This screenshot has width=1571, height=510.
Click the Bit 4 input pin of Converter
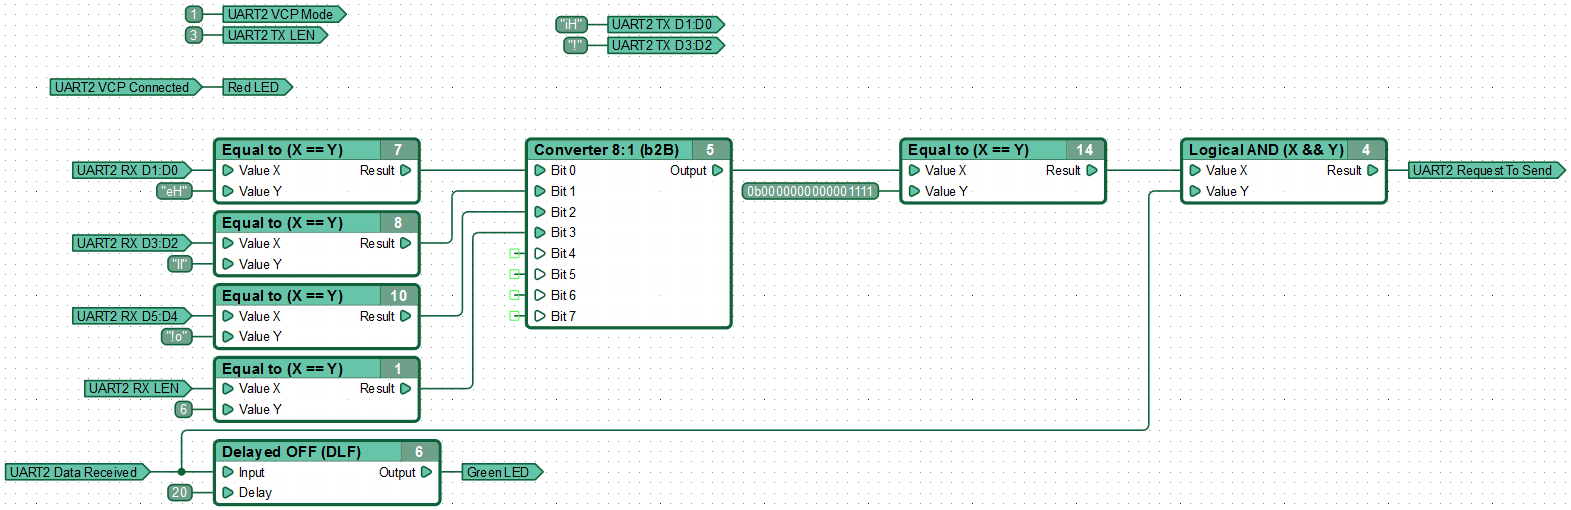click(540, 253)
